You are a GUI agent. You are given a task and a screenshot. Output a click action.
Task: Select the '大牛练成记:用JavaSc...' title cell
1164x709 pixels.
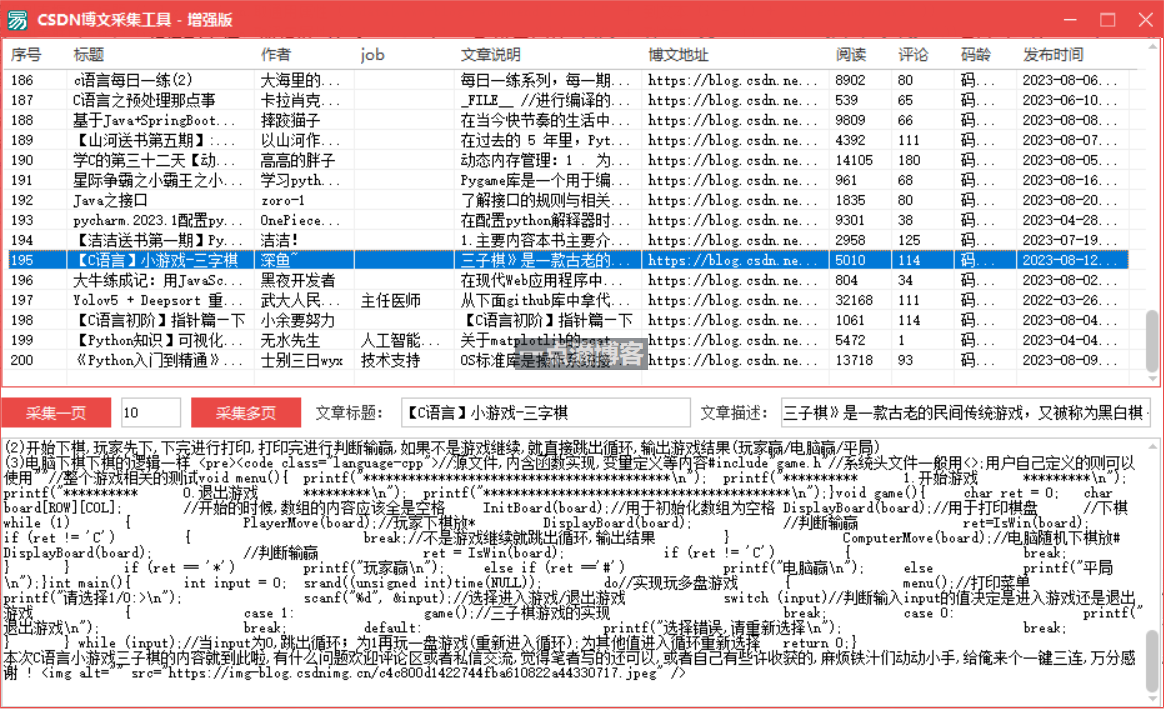point(157,281)
